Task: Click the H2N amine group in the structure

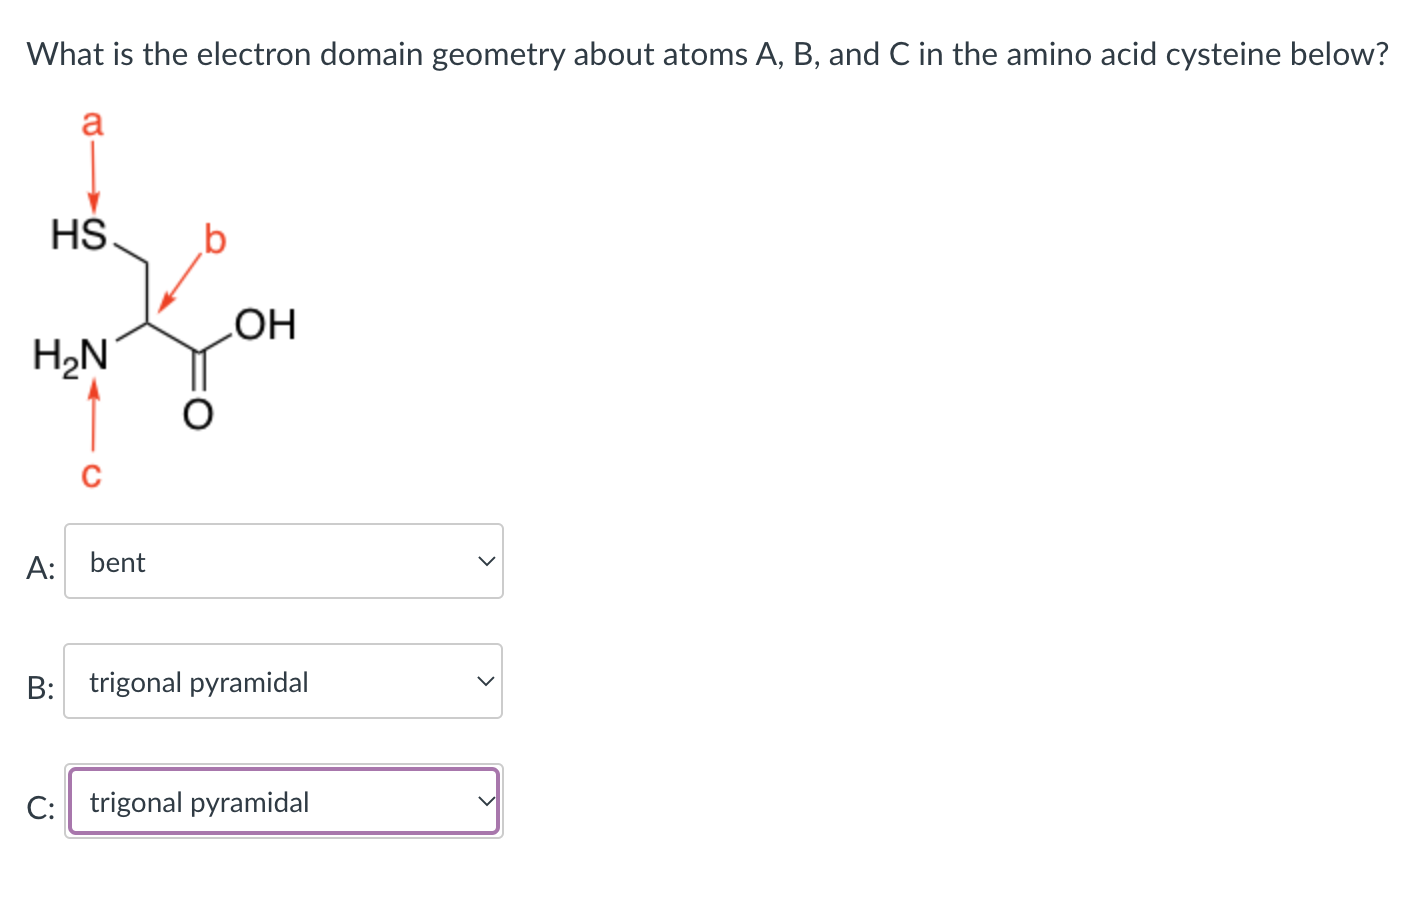Action: point(70,354)
